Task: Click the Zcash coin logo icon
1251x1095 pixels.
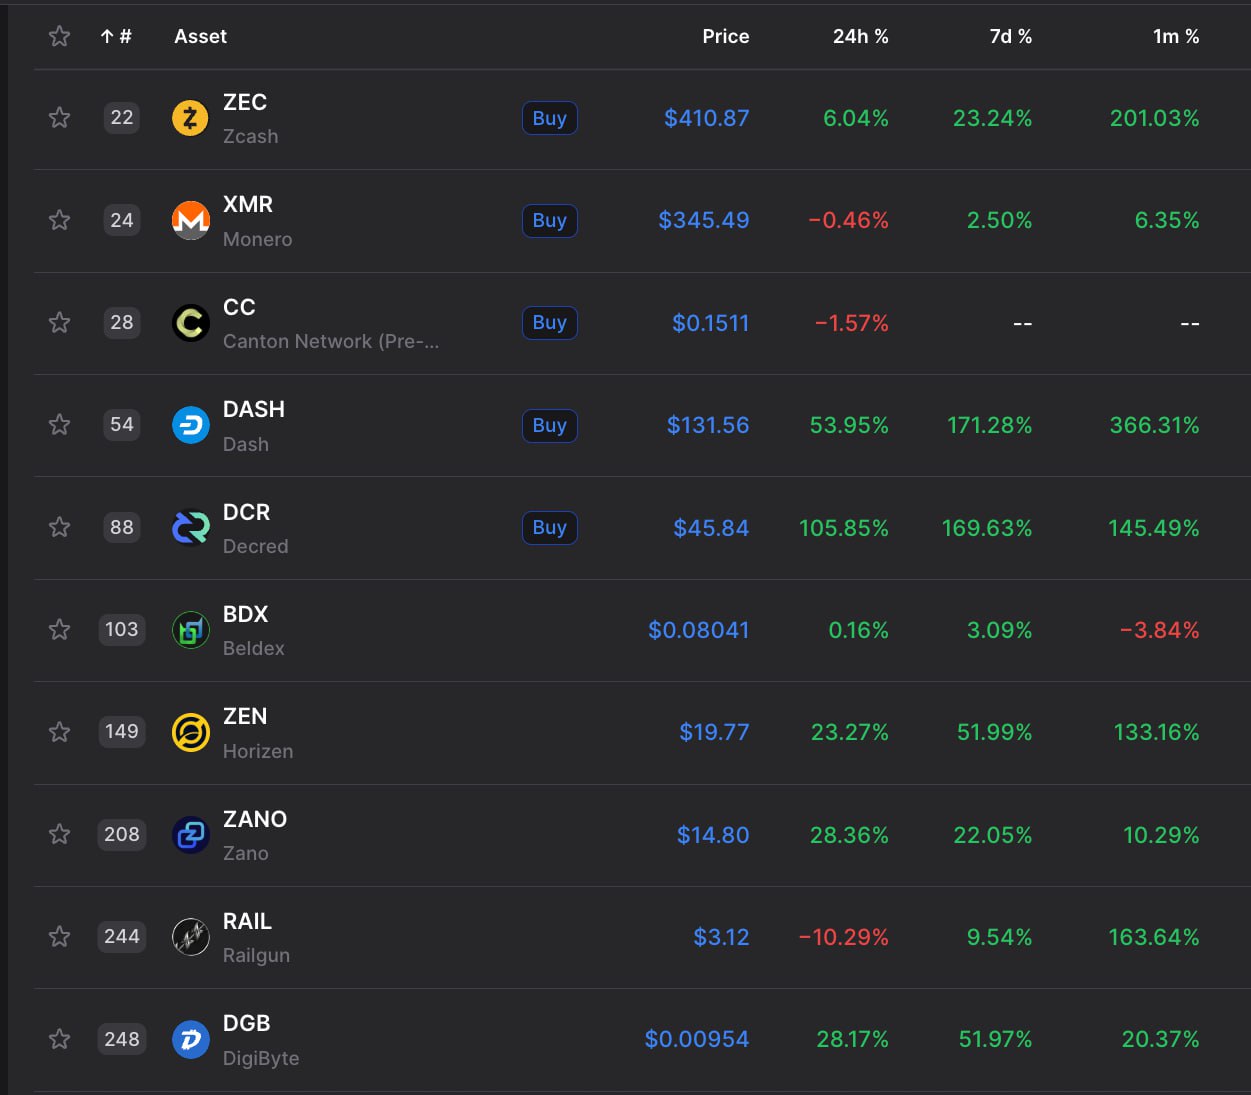Action: click(x=190, y=118)
